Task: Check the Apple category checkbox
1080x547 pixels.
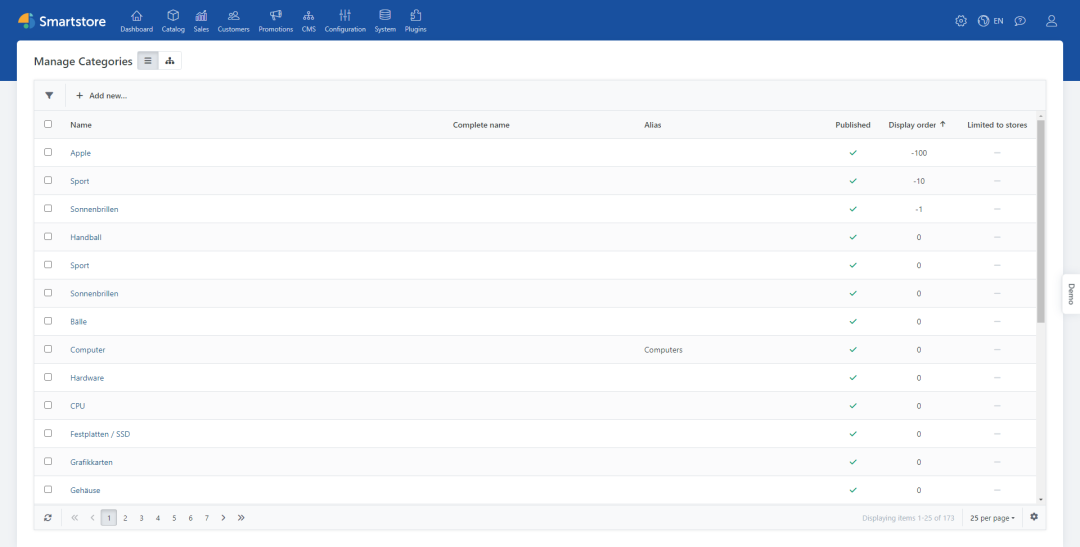Action: click(48, 153)
